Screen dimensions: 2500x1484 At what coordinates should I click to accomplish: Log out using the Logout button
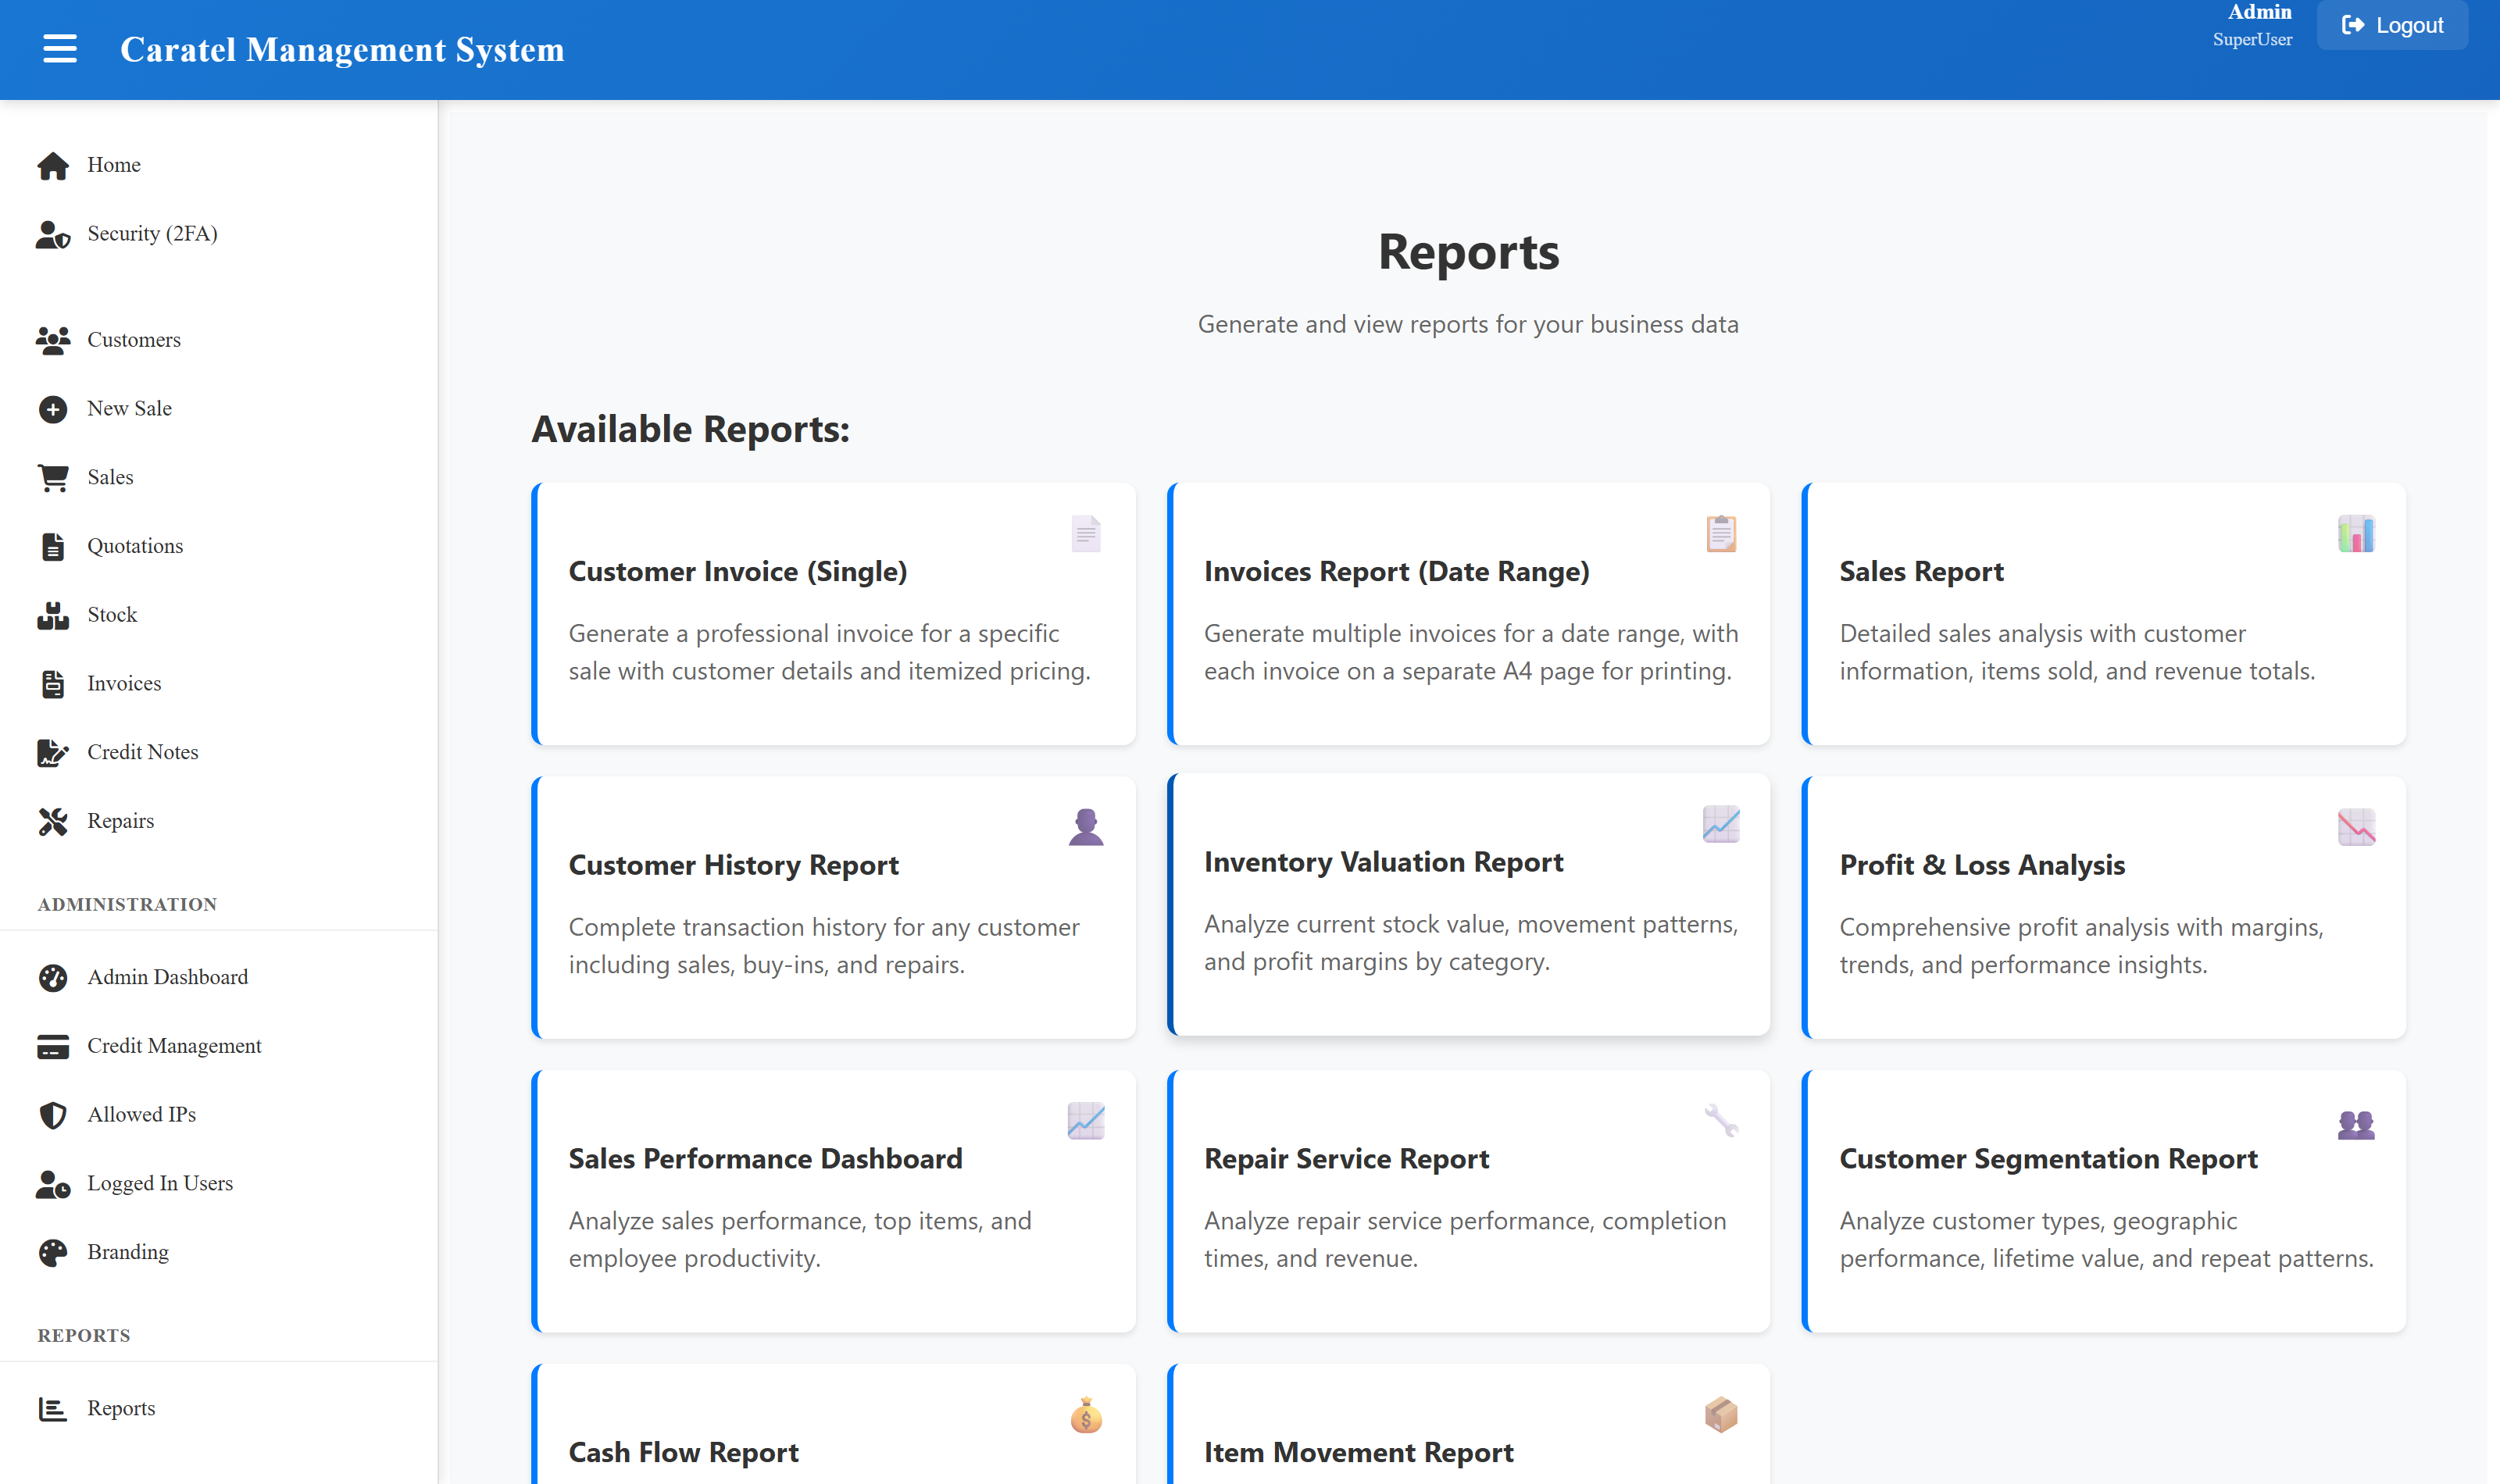(x=2392, y=25)
